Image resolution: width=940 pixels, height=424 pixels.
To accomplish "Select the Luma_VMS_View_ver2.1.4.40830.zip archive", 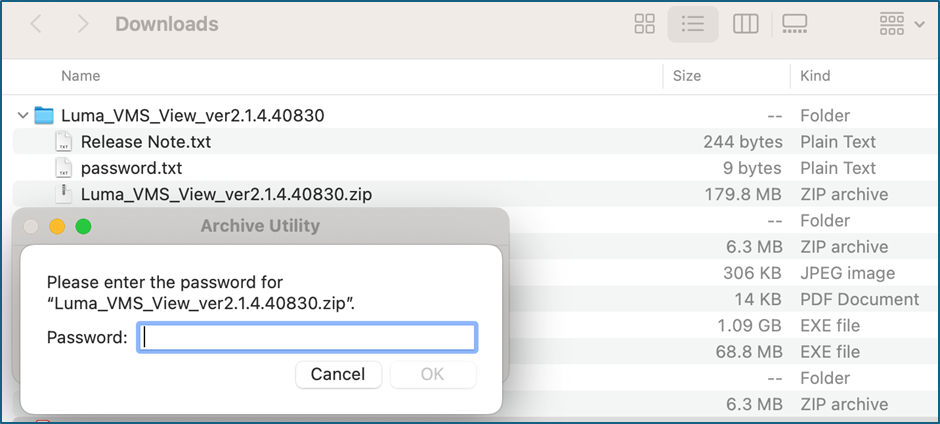I will (226, 195).
